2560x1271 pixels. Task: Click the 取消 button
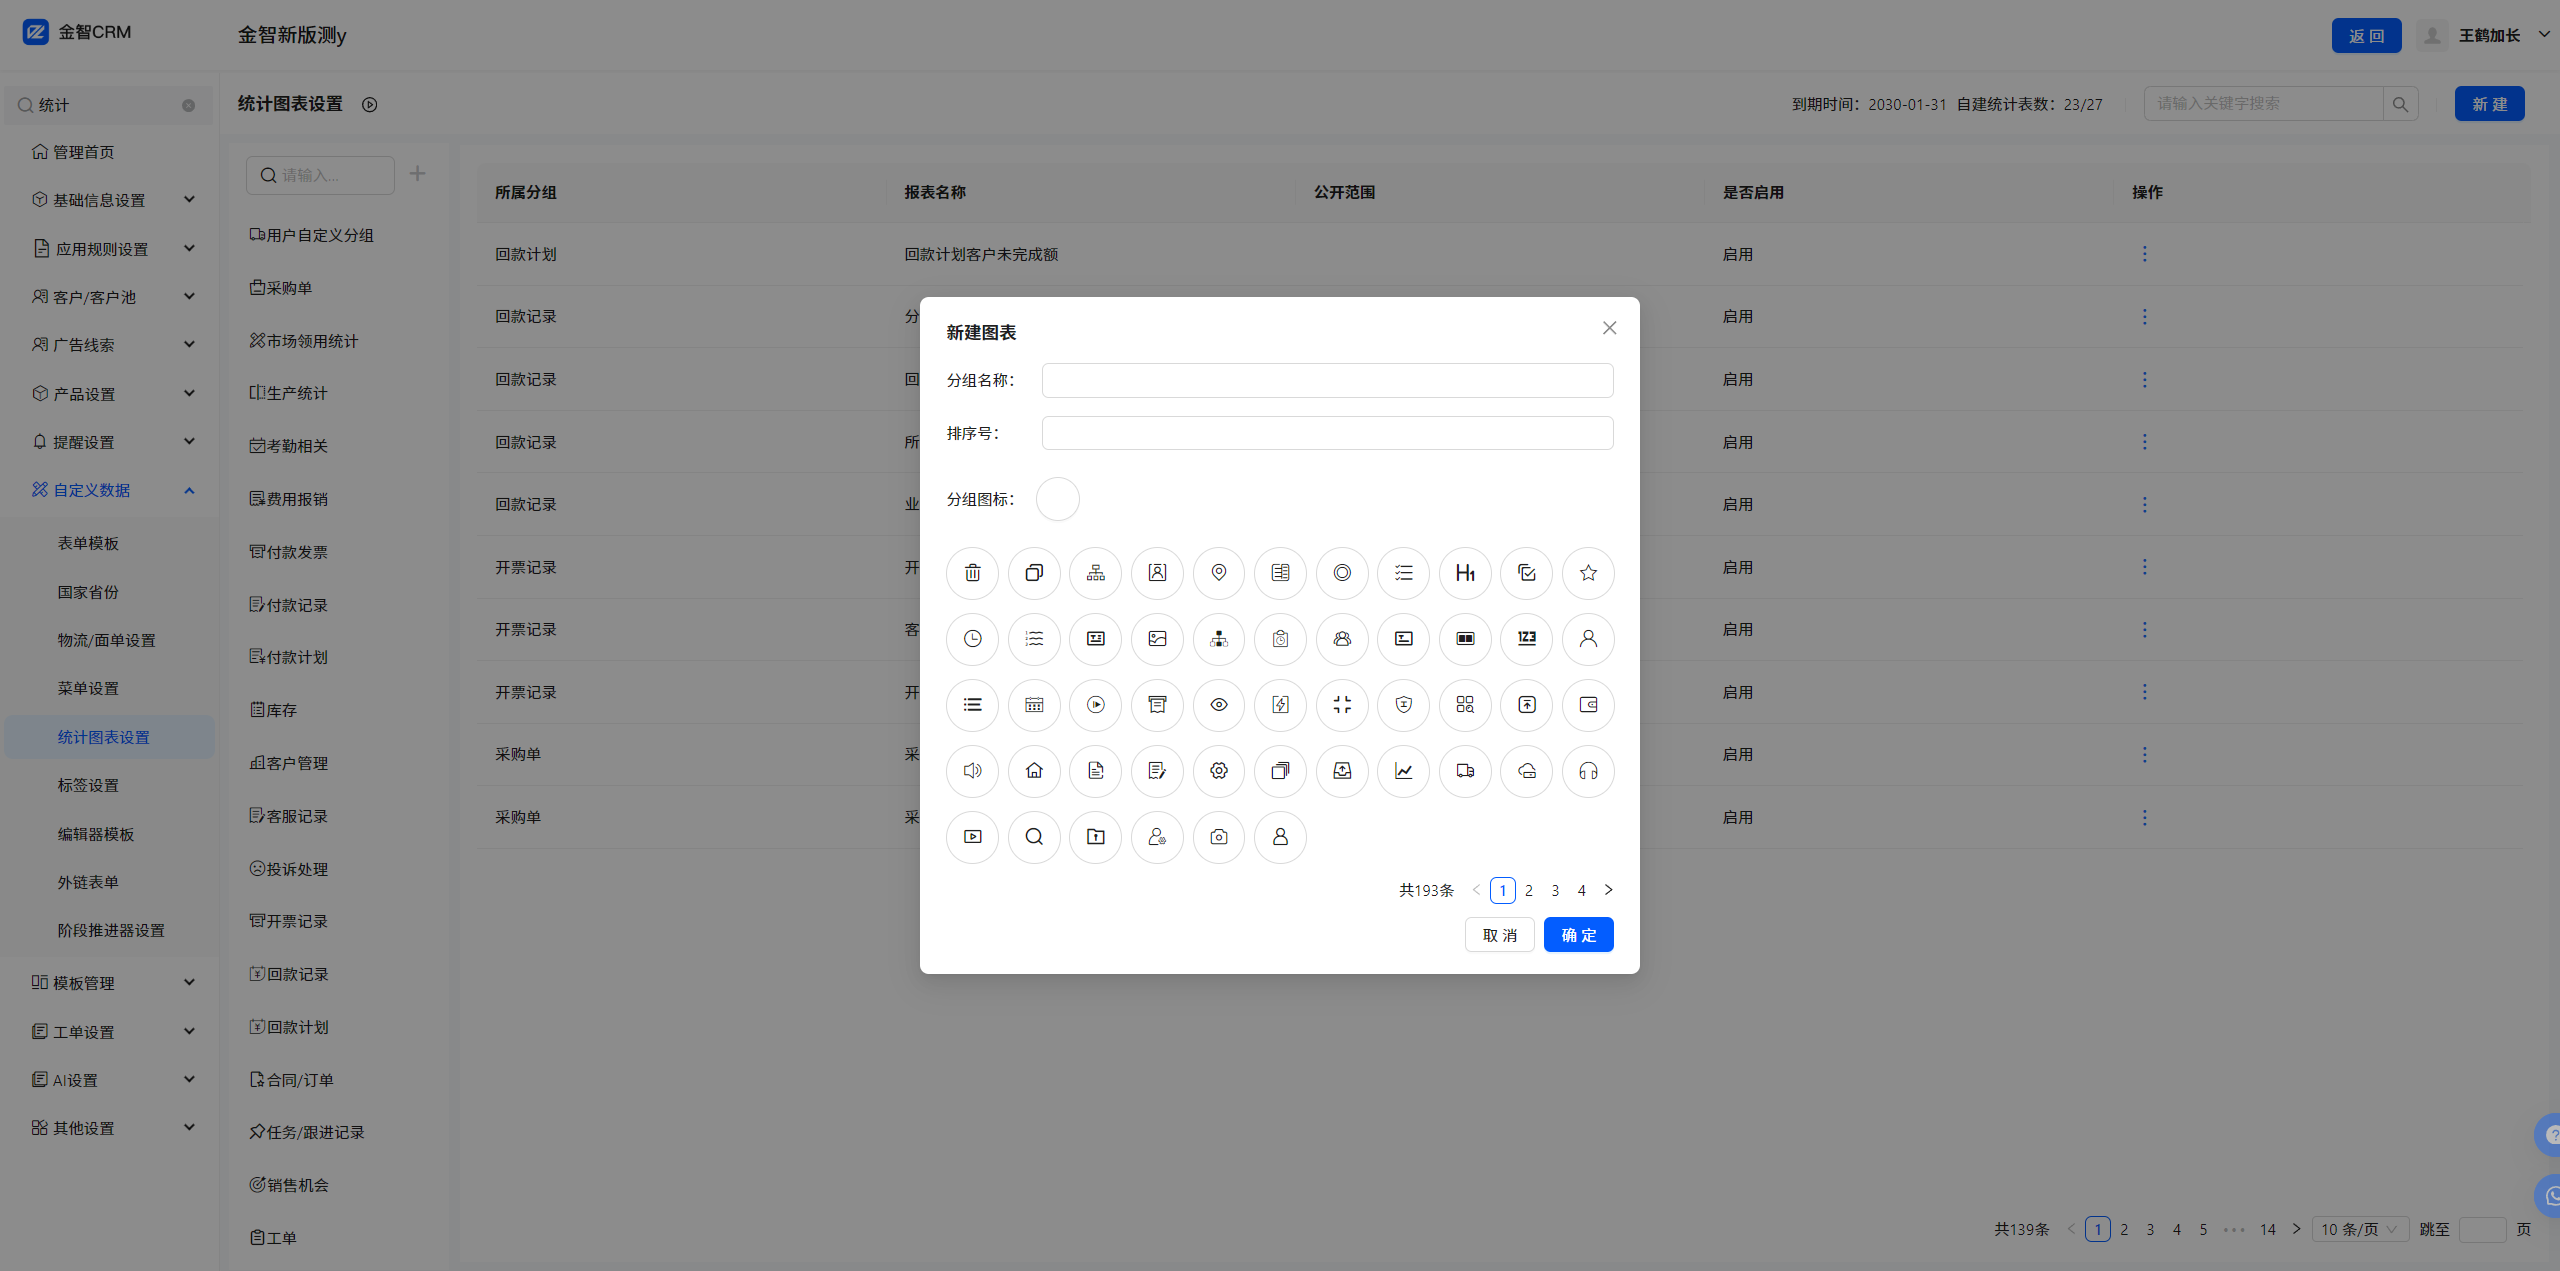point(1499,935)
